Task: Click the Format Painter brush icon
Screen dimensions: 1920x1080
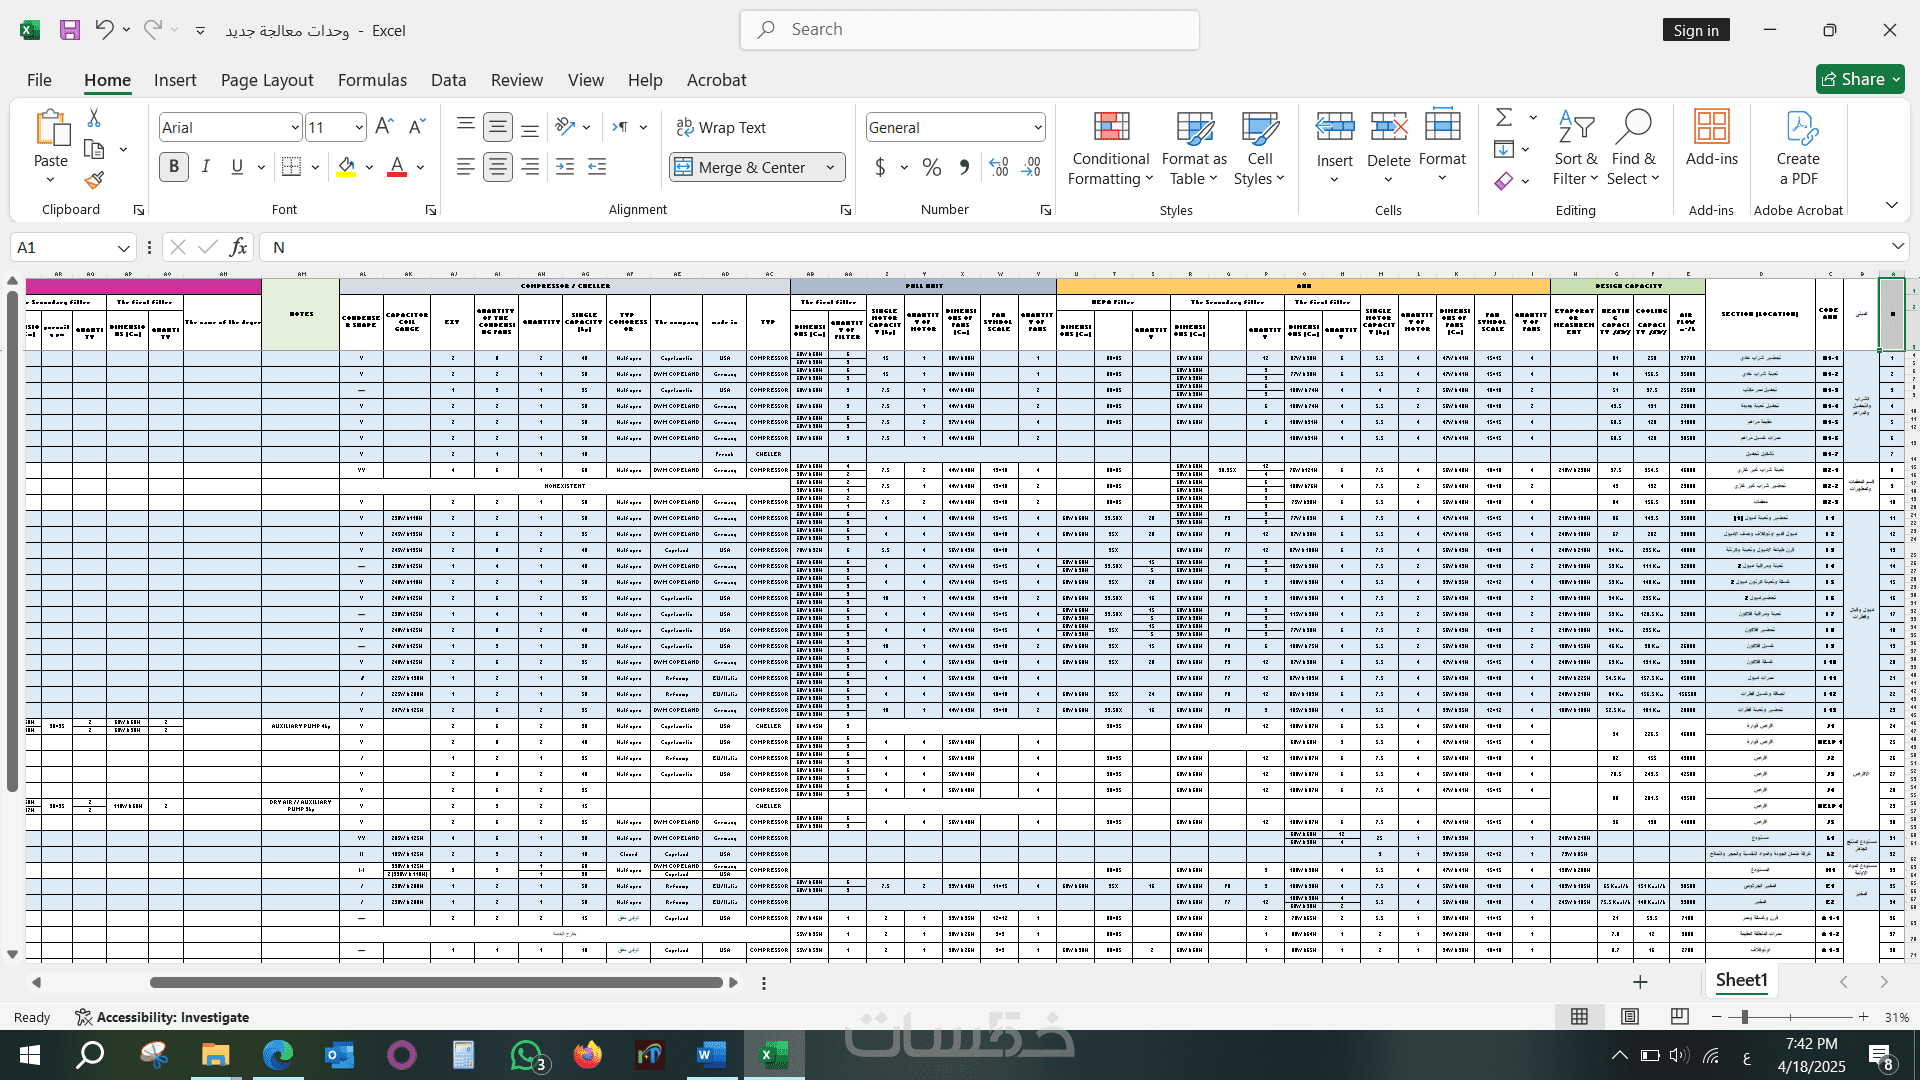Action: 94,180
